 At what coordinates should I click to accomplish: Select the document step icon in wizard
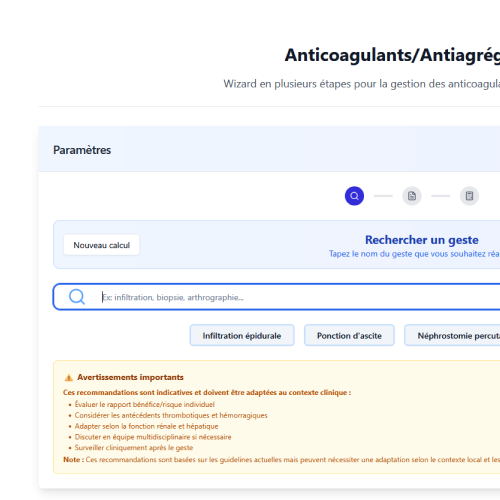(412, 196)
